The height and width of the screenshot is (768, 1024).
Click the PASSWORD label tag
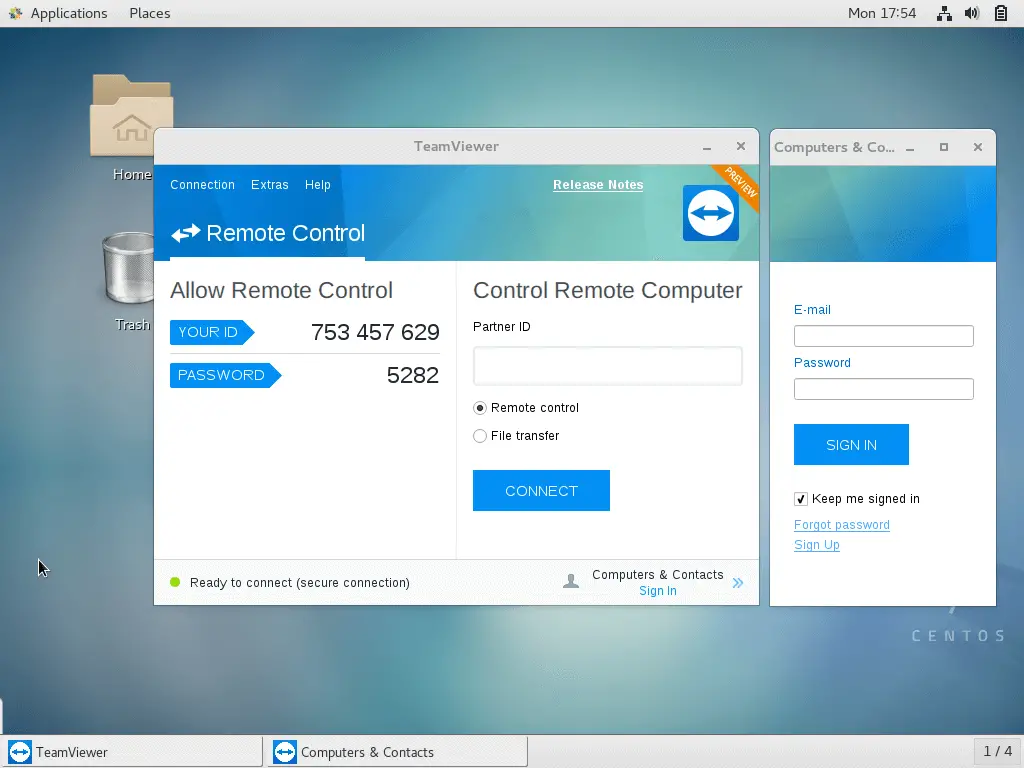[225, 376]
